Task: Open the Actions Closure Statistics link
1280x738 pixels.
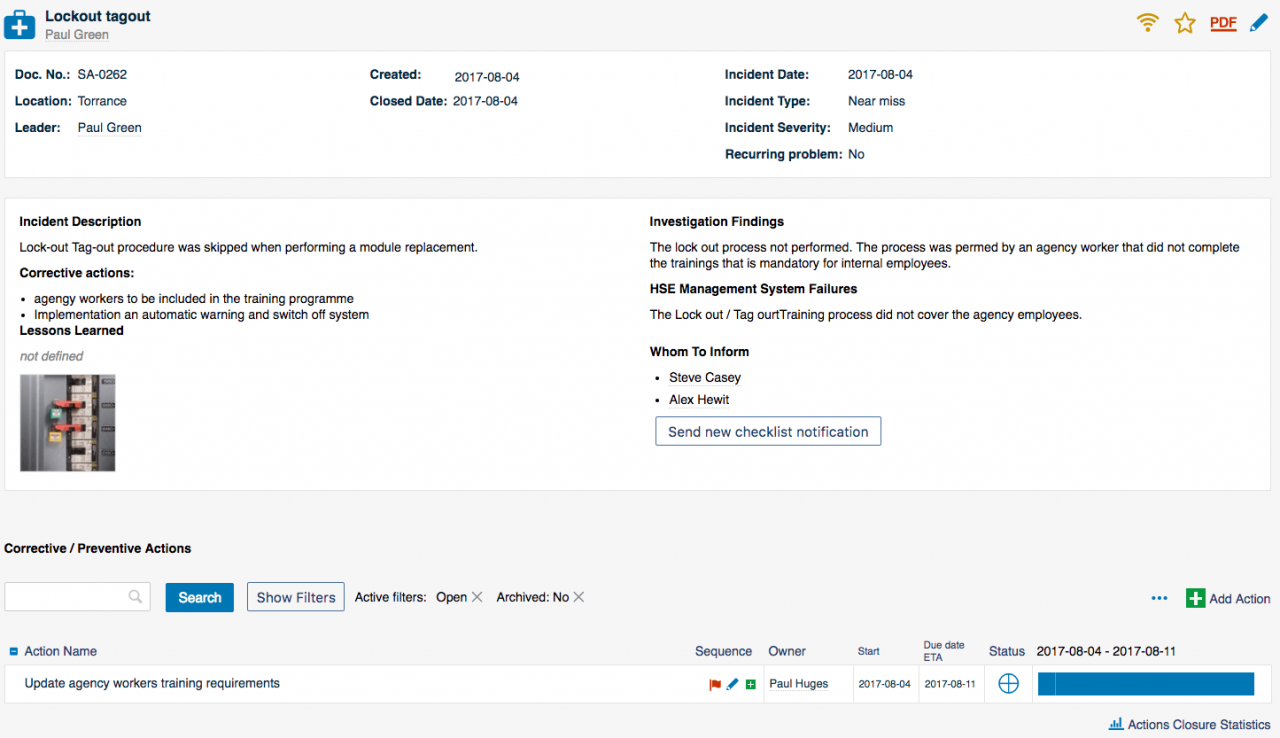Action: click(x=1190, y=724)
